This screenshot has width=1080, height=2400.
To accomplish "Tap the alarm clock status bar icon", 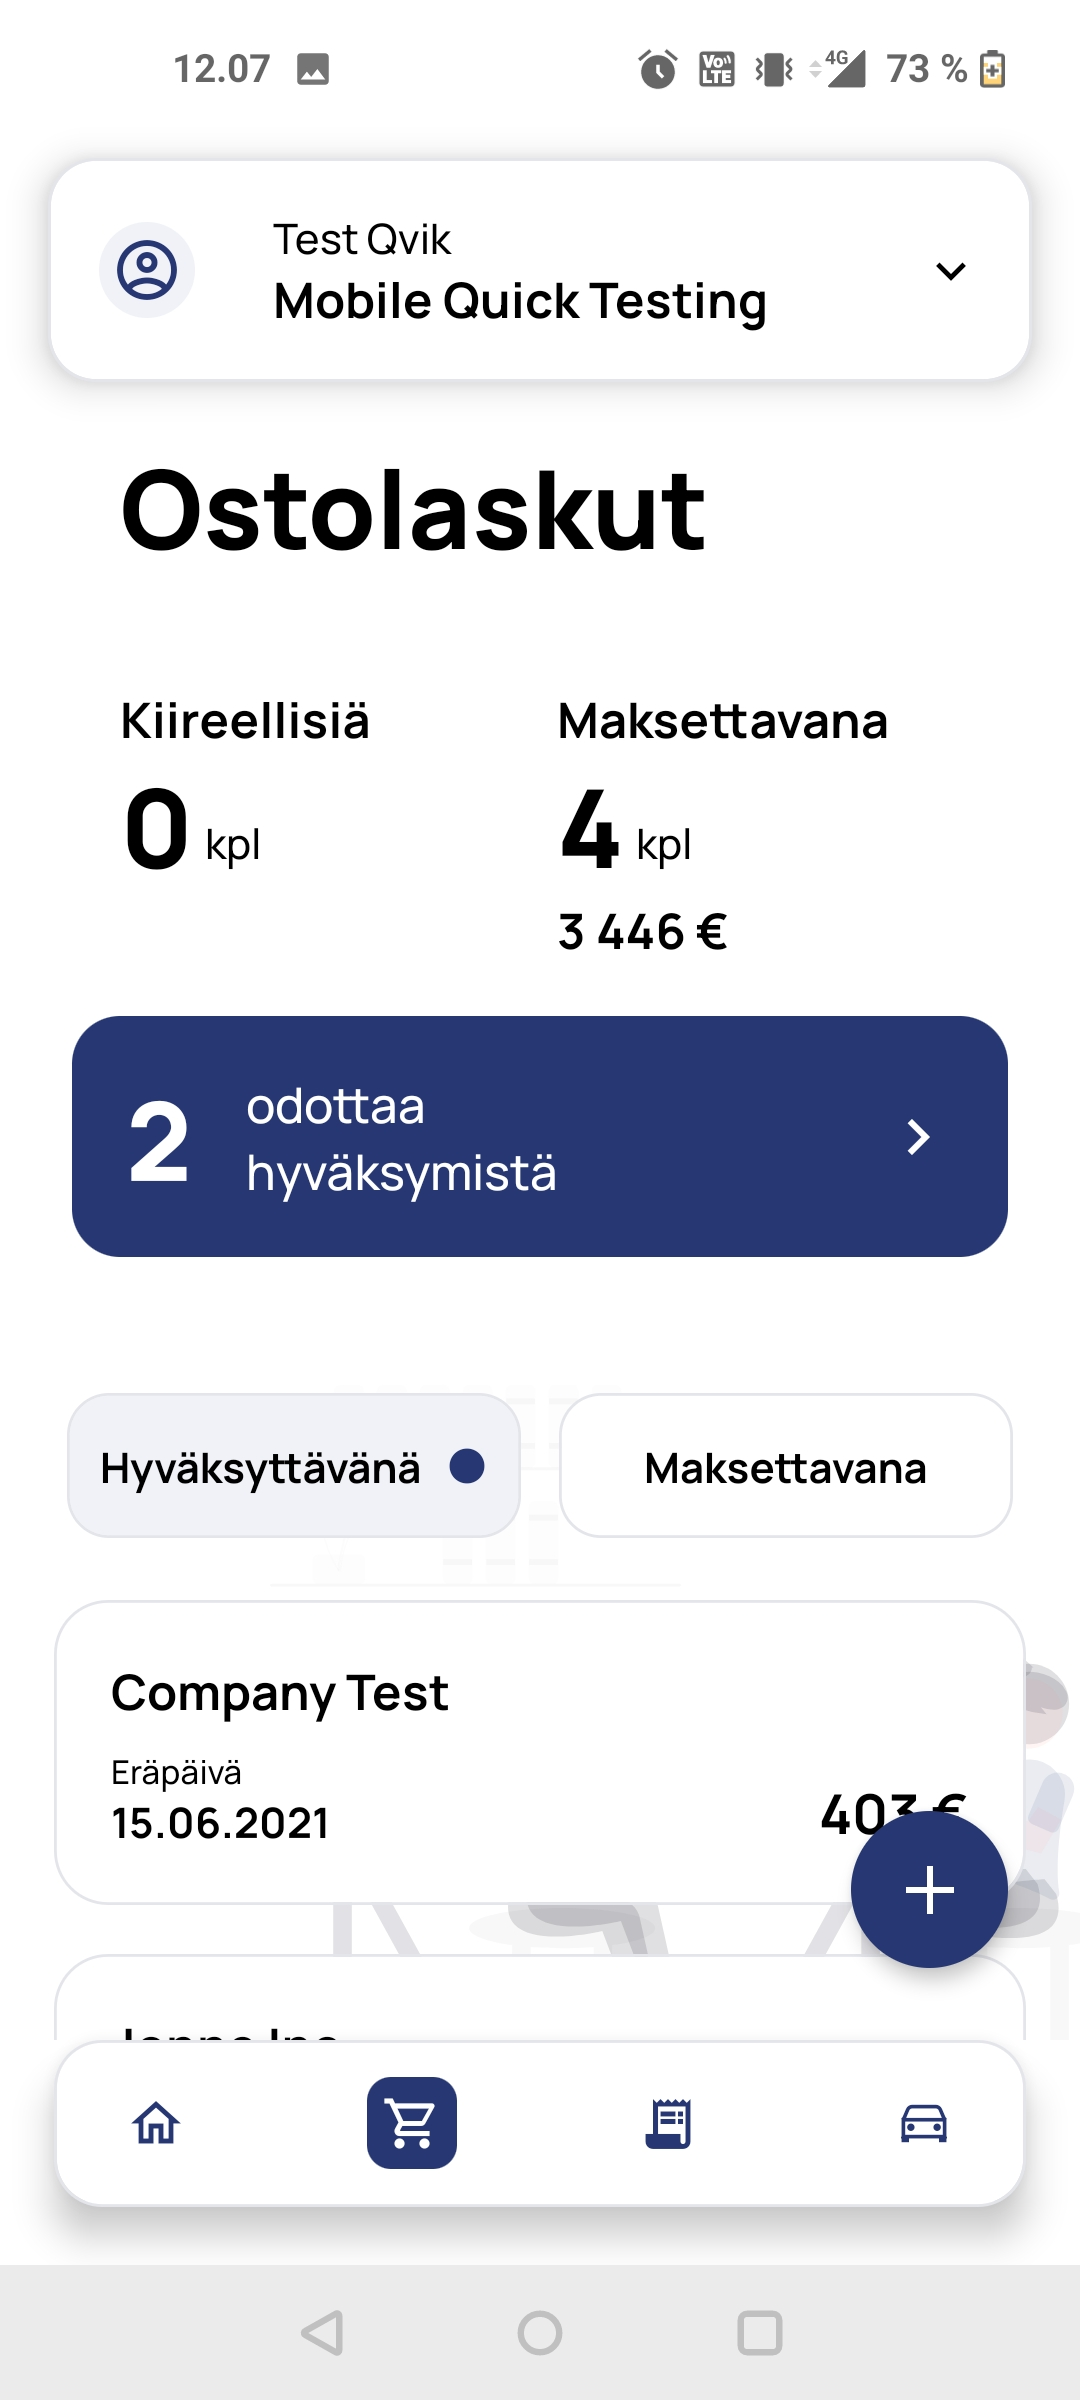I will [657, 69].
